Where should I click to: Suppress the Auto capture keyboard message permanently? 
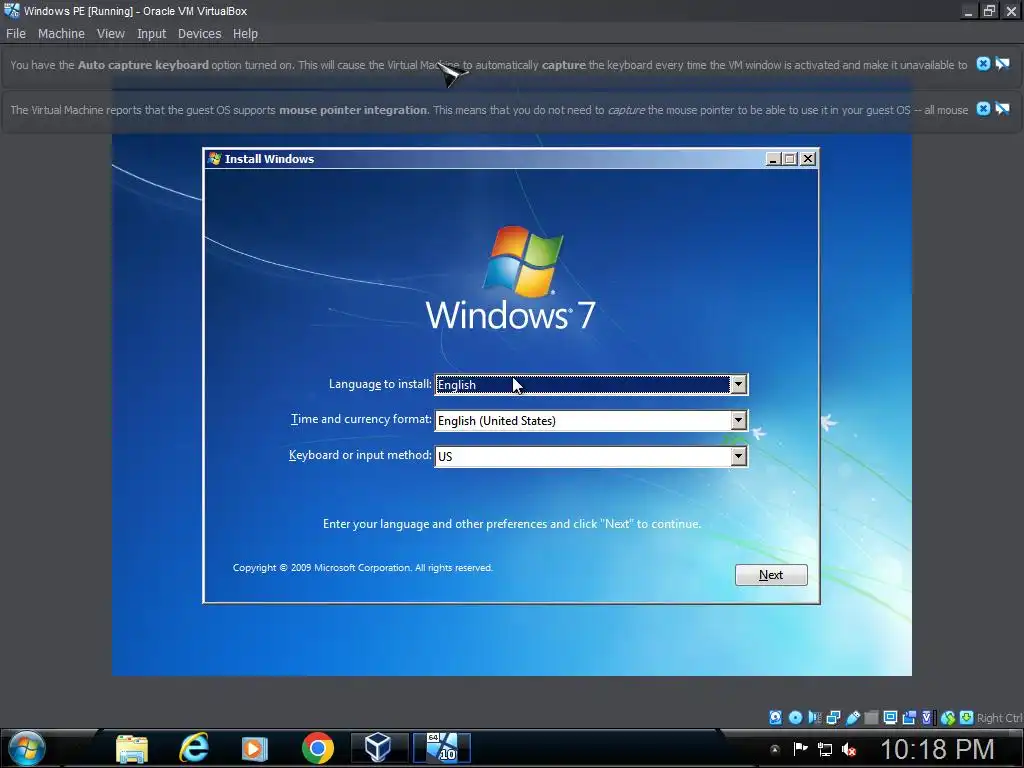click(x=1002, y=64)
